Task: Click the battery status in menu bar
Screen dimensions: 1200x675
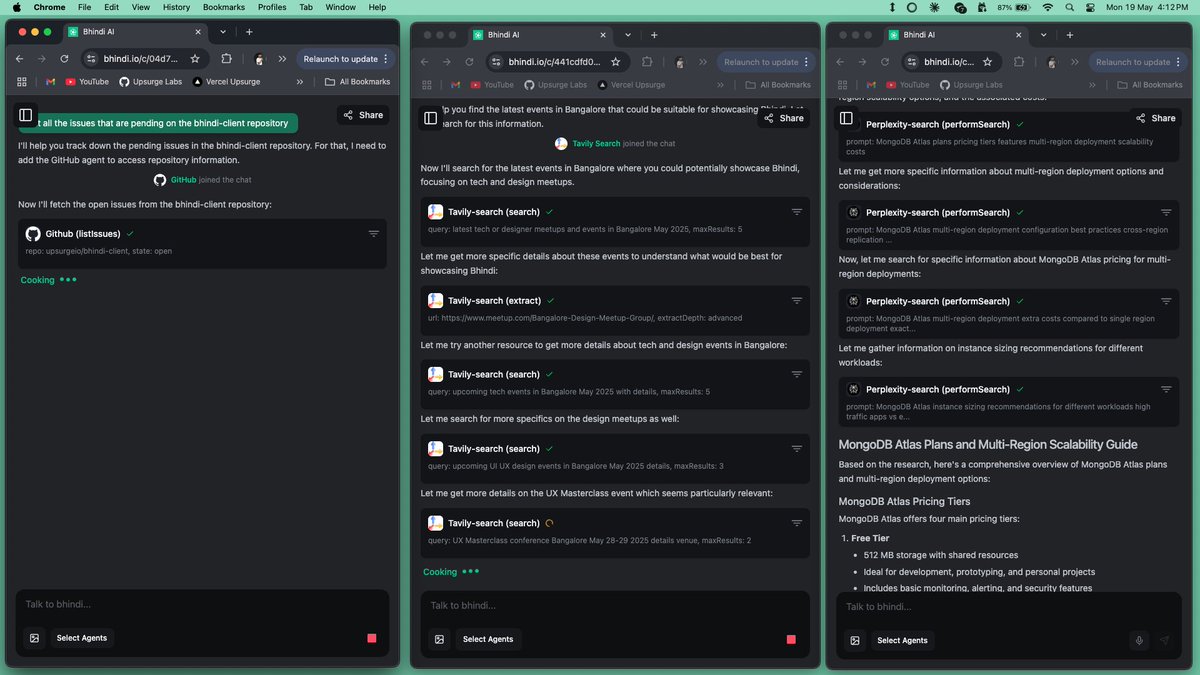Action: click(1012, 7)
